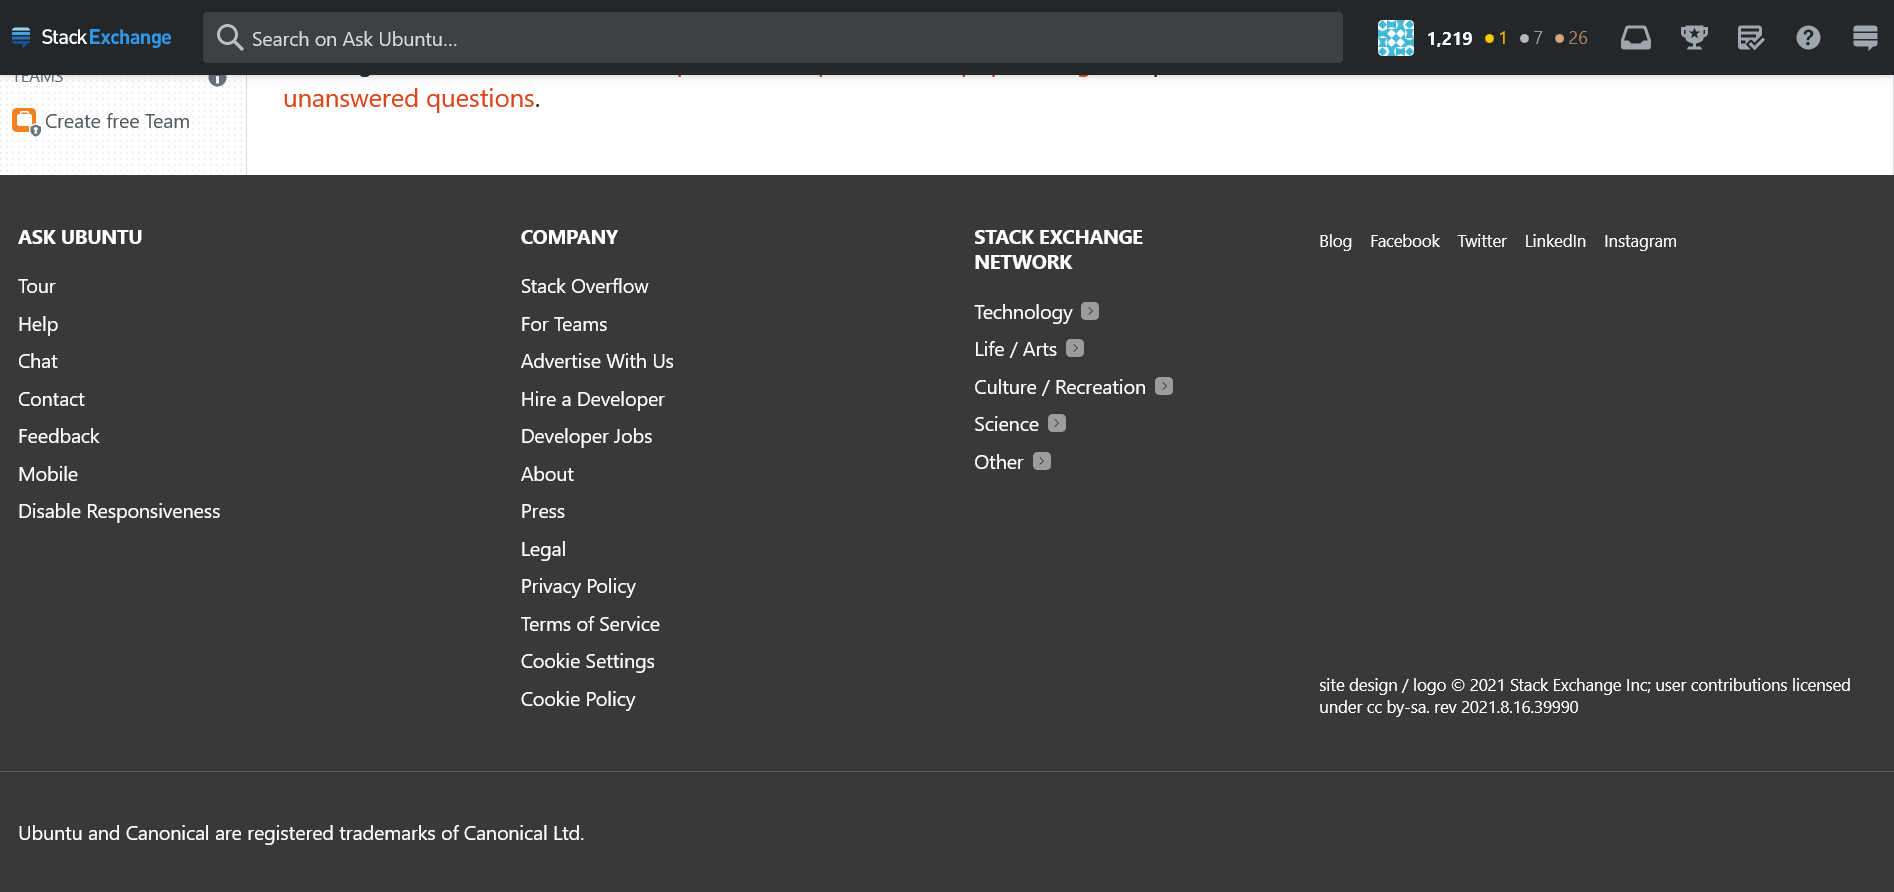Click the Teams info icon
The width and height of the screenshot is (1894, 892).
point(217,78)
